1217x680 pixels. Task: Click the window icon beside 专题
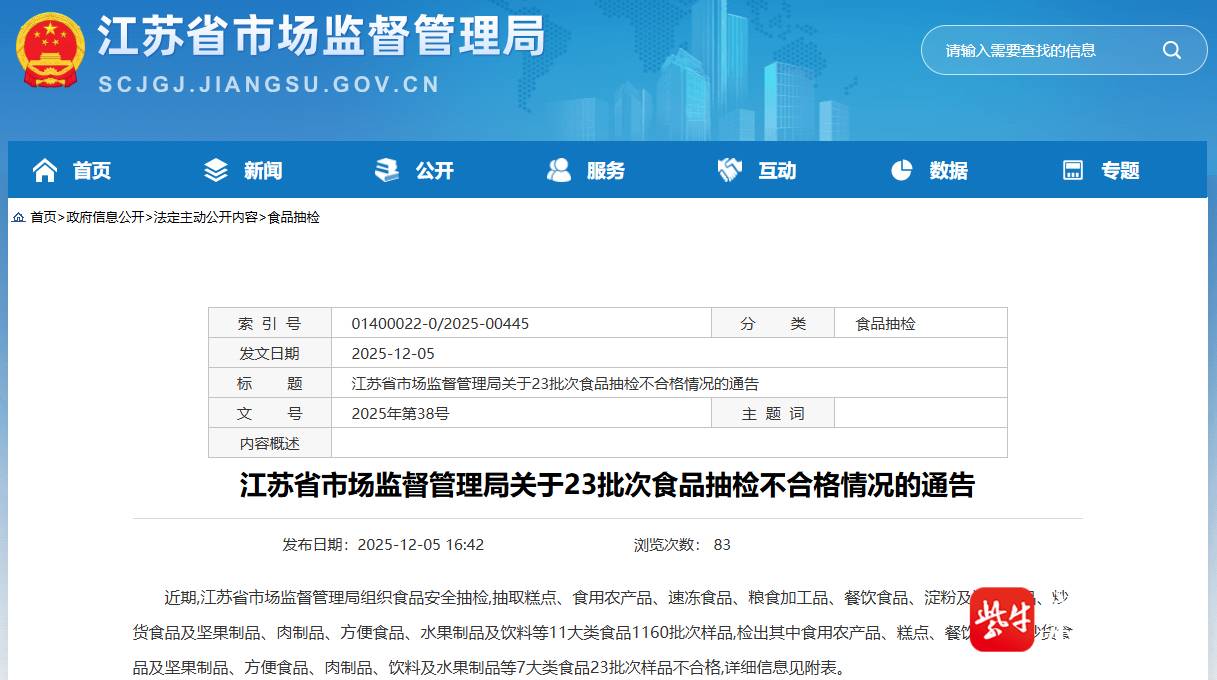[1073, 171]
